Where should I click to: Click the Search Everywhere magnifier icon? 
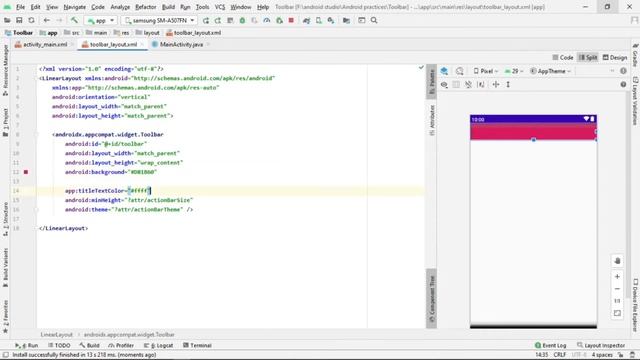374,20
